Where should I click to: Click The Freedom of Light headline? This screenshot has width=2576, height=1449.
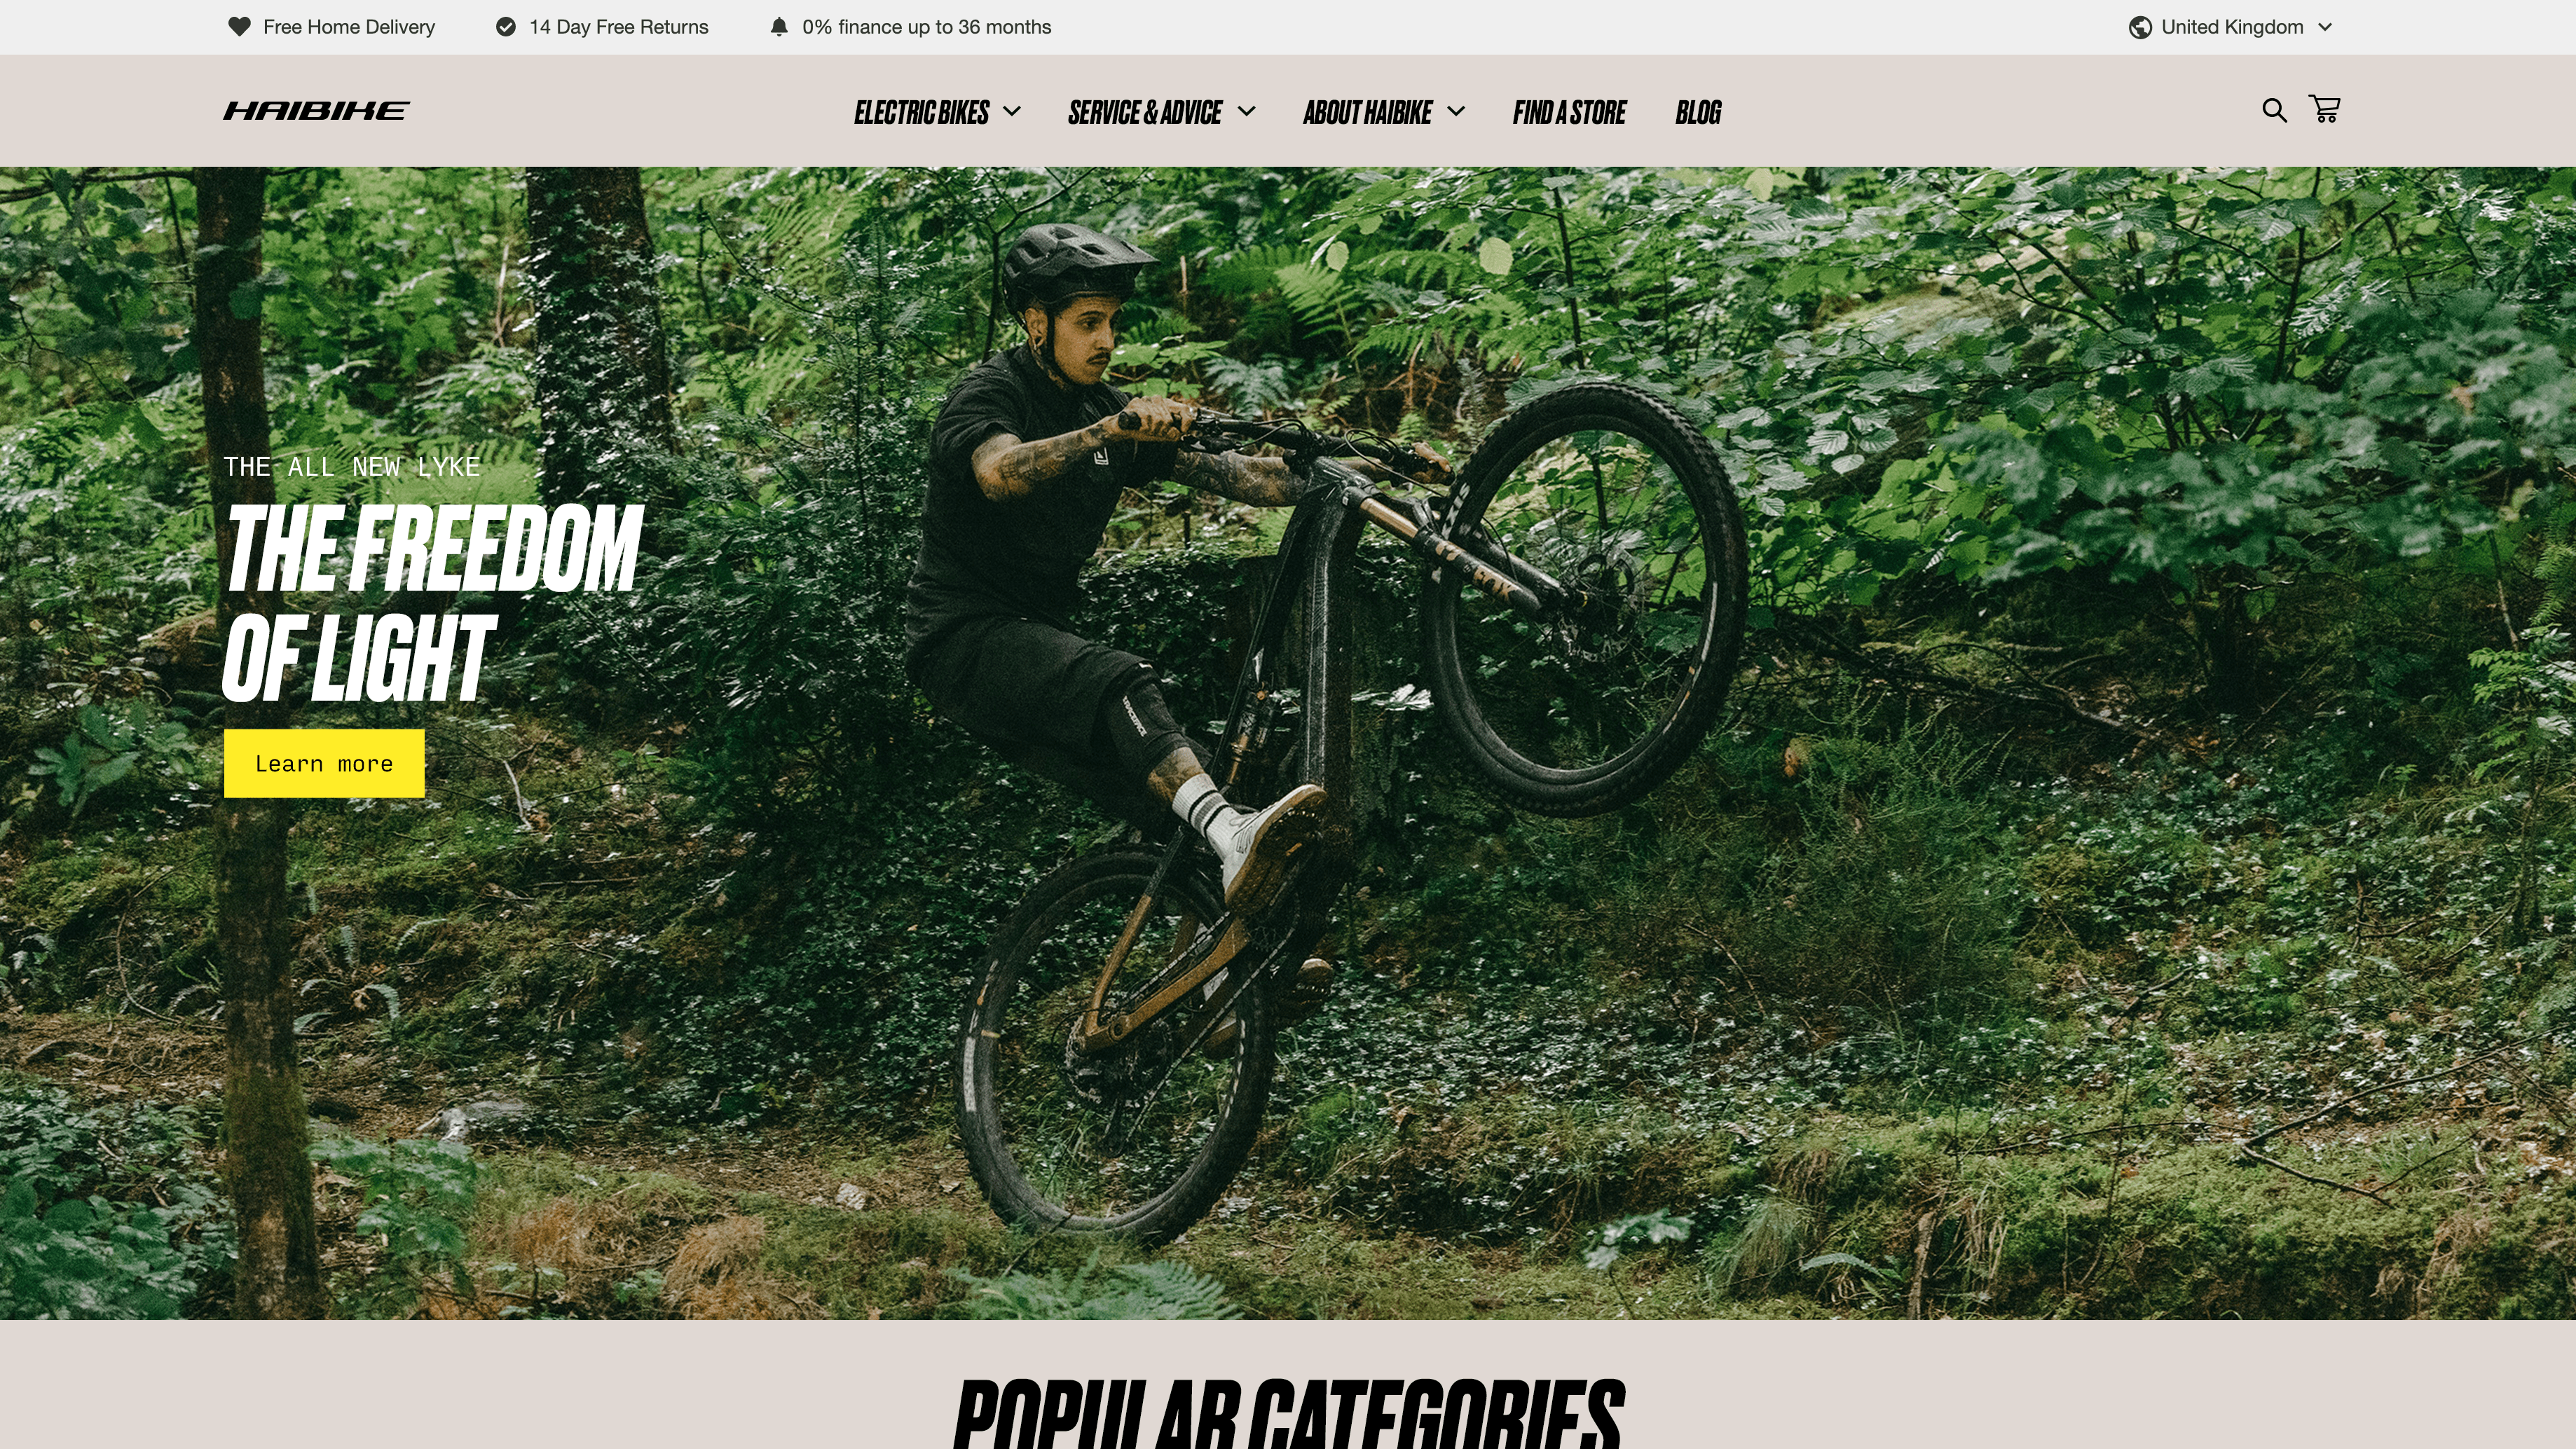tap(432, 602)
